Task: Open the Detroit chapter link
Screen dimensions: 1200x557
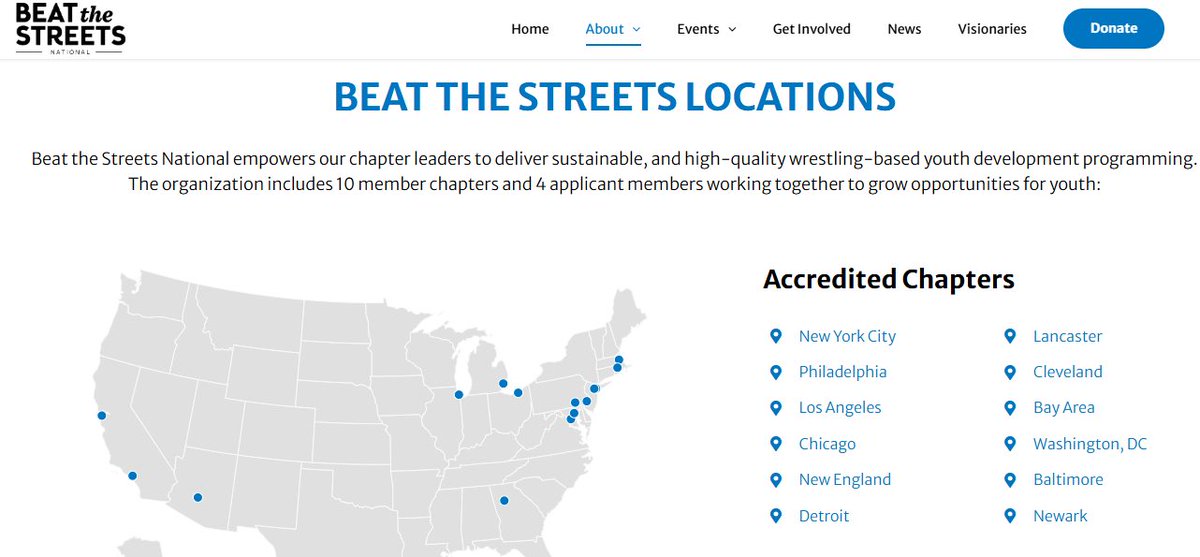Action: (824, 516)
